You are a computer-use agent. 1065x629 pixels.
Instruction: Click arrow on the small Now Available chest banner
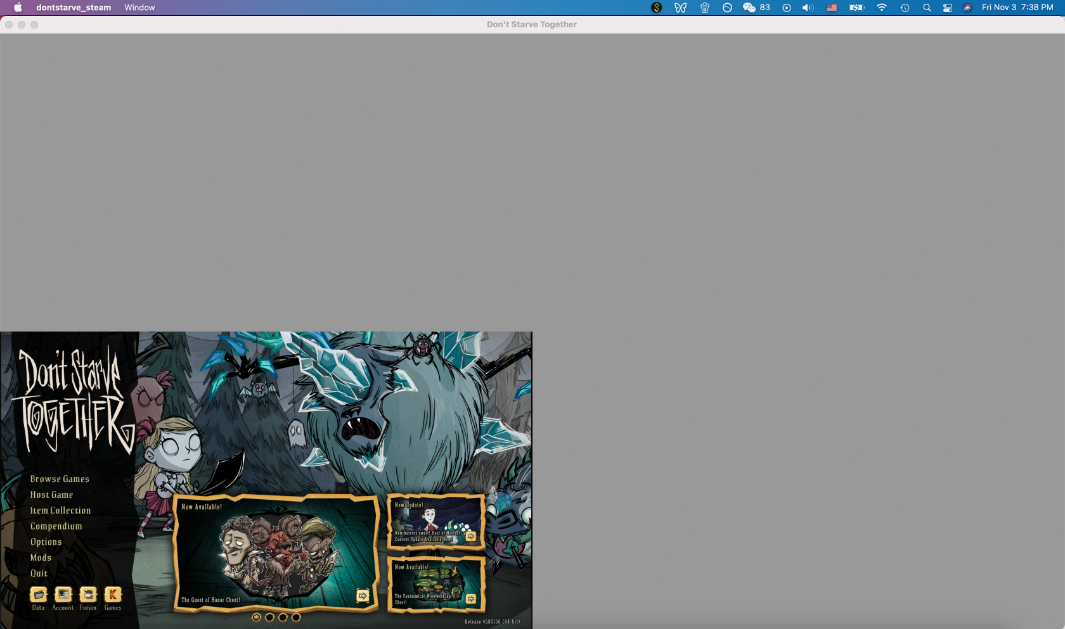coord(471,598)
